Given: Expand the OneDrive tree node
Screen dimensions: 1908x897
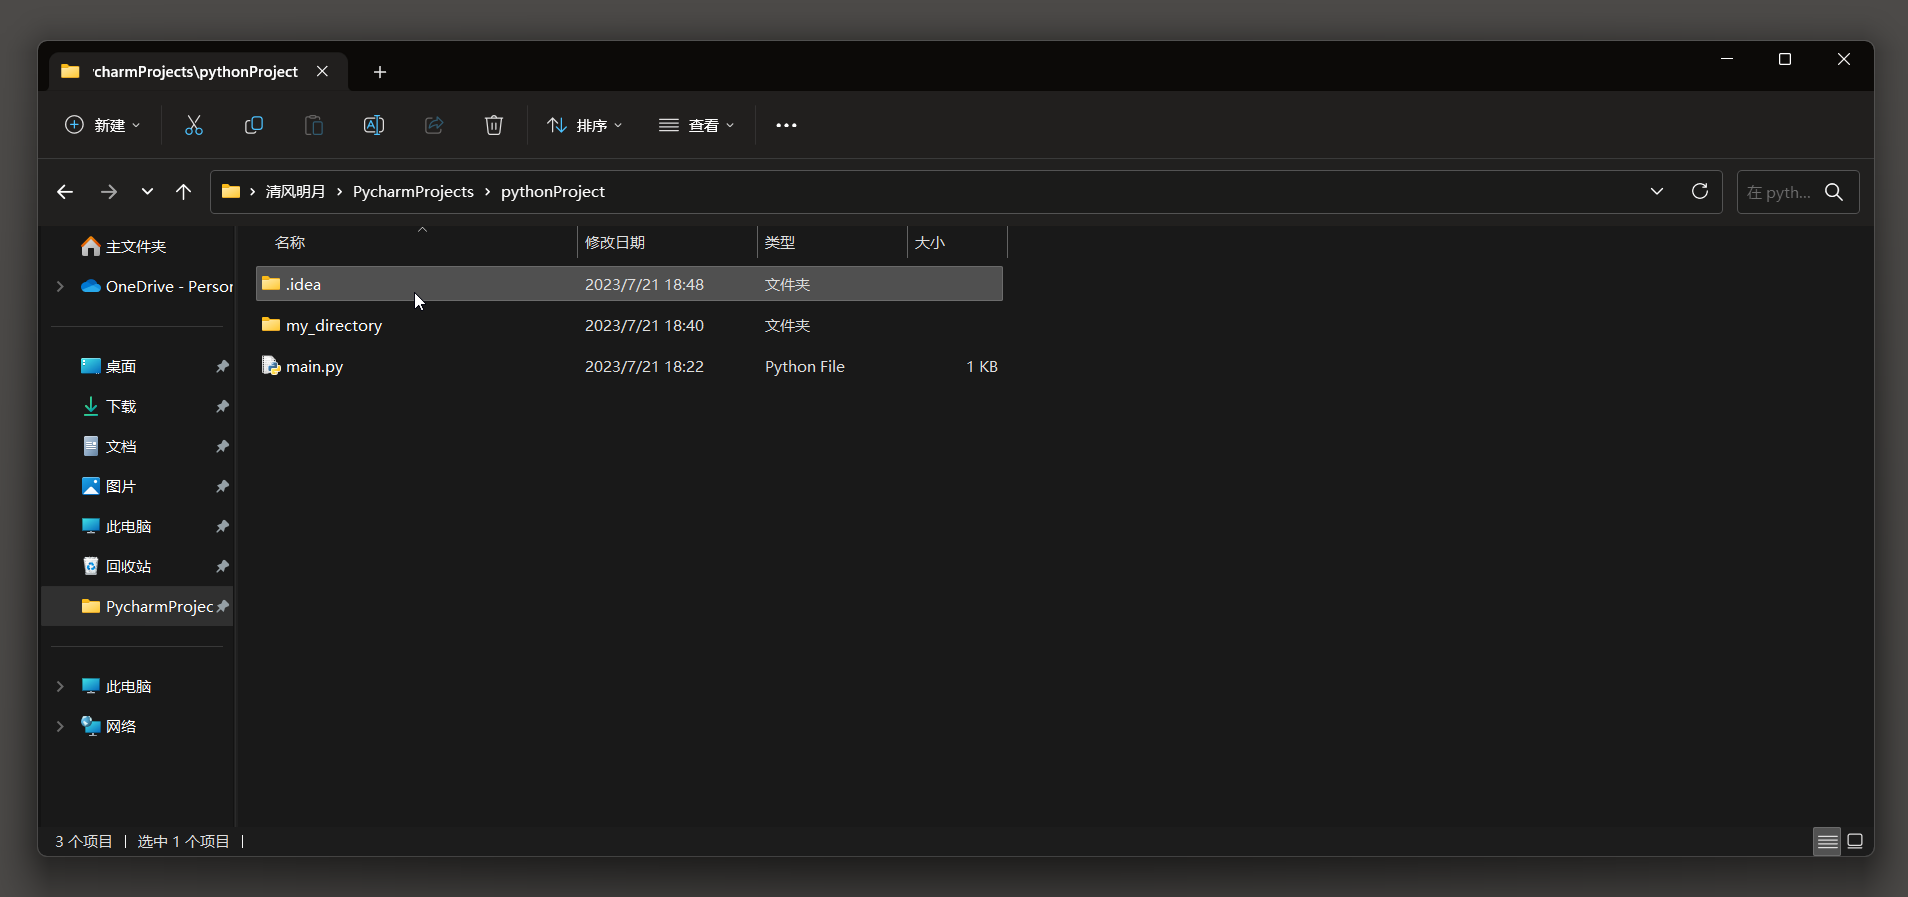Looking at the screenshot, I should point(60,286).
